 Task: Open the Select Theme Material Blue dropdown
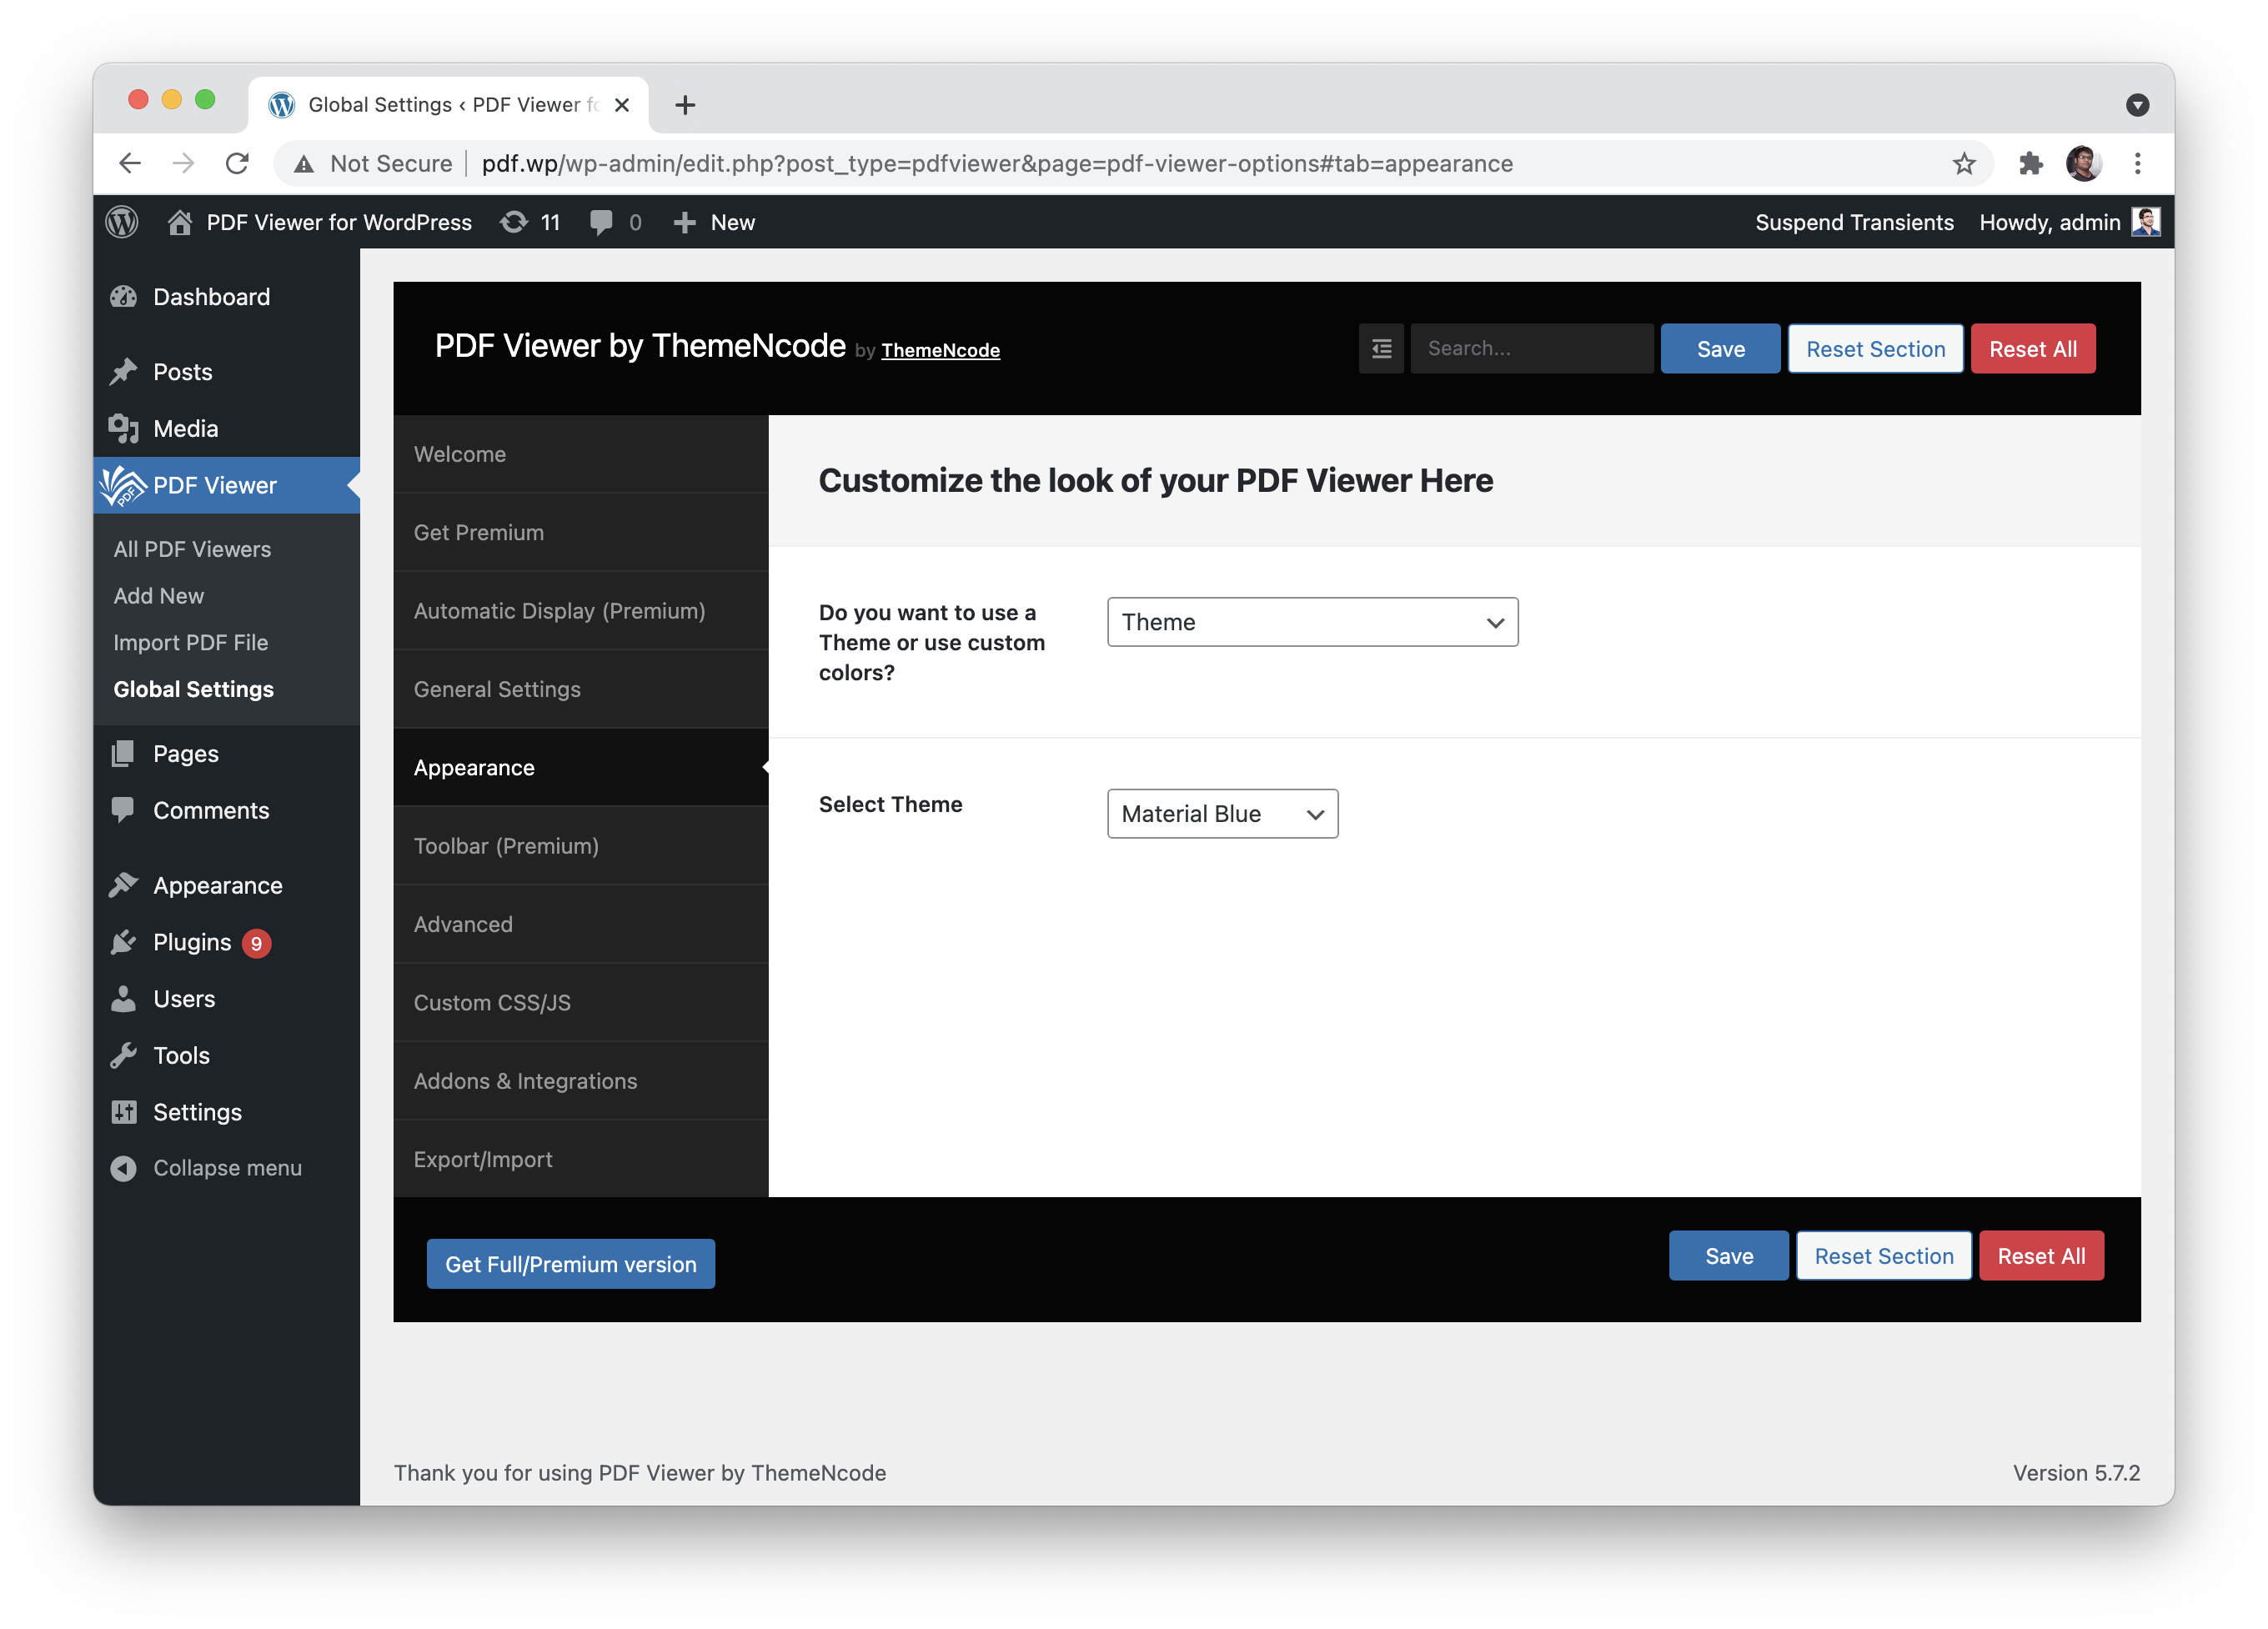point(1222,814)
